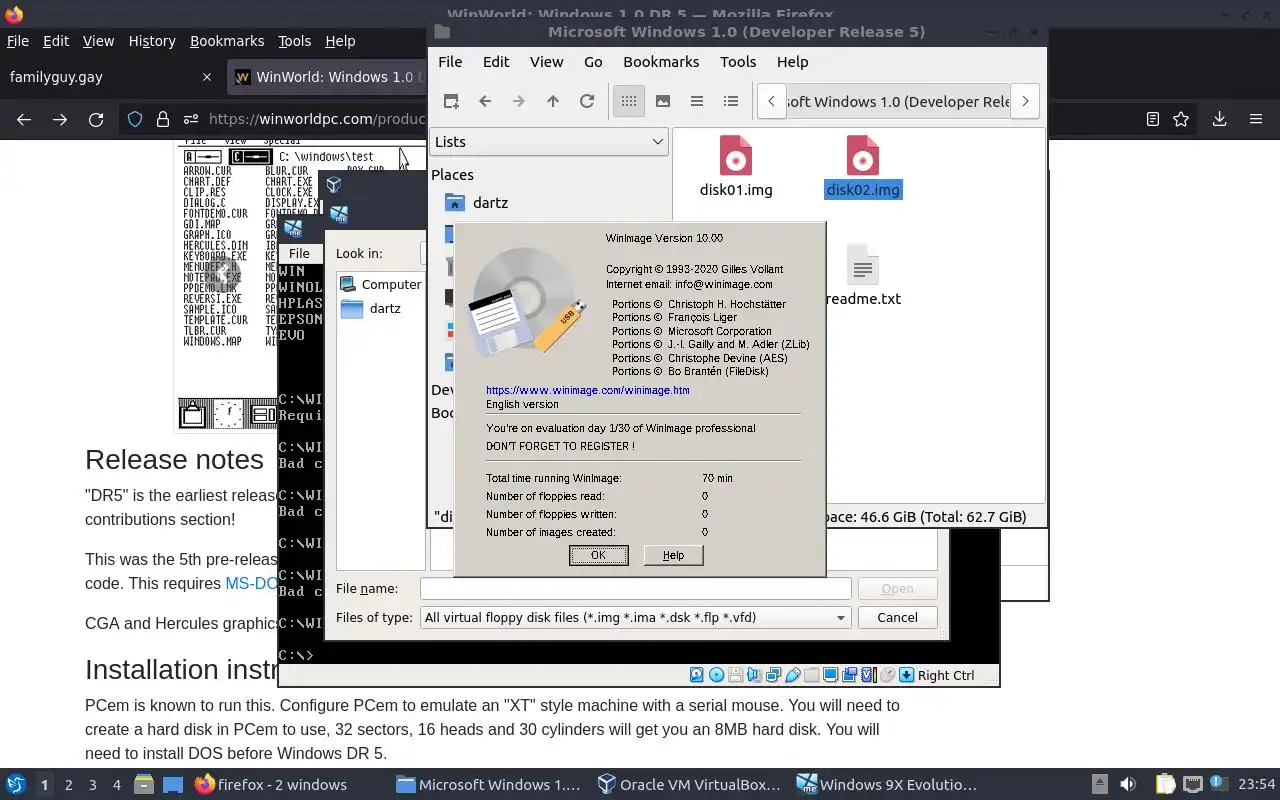The height and width of the screenshot is (800, 1280).
Task: Open File menu in Windows 9X window
Action: pos(299,253)
